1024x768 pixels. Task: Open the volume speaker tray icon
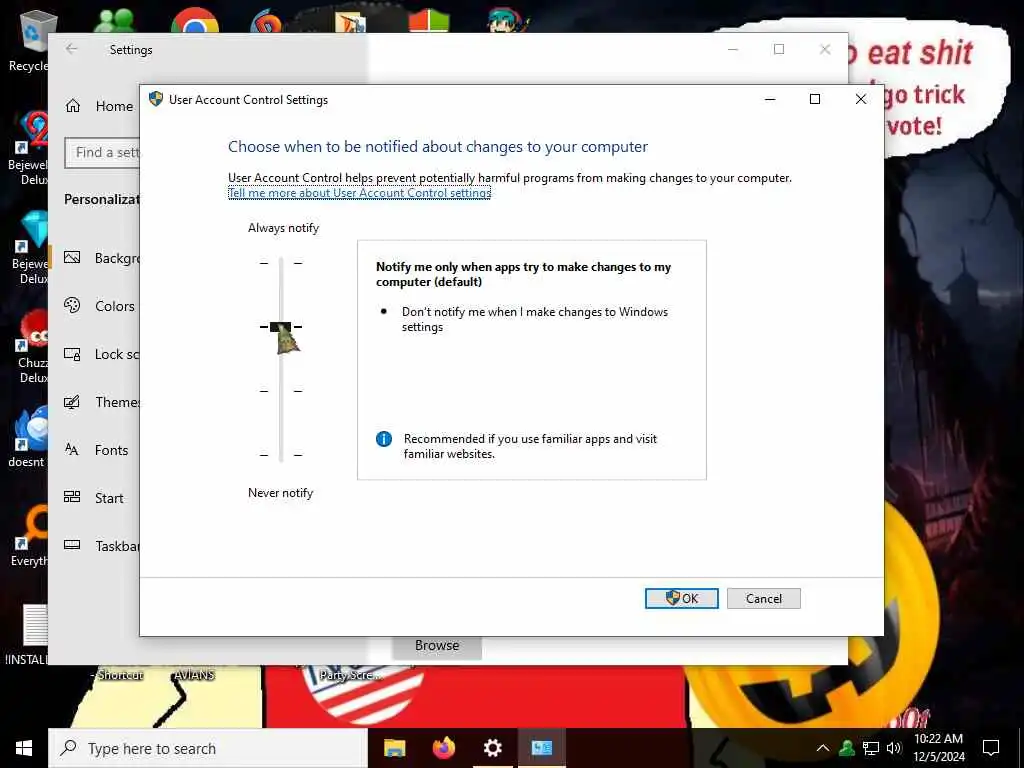[x=894, y=748]
